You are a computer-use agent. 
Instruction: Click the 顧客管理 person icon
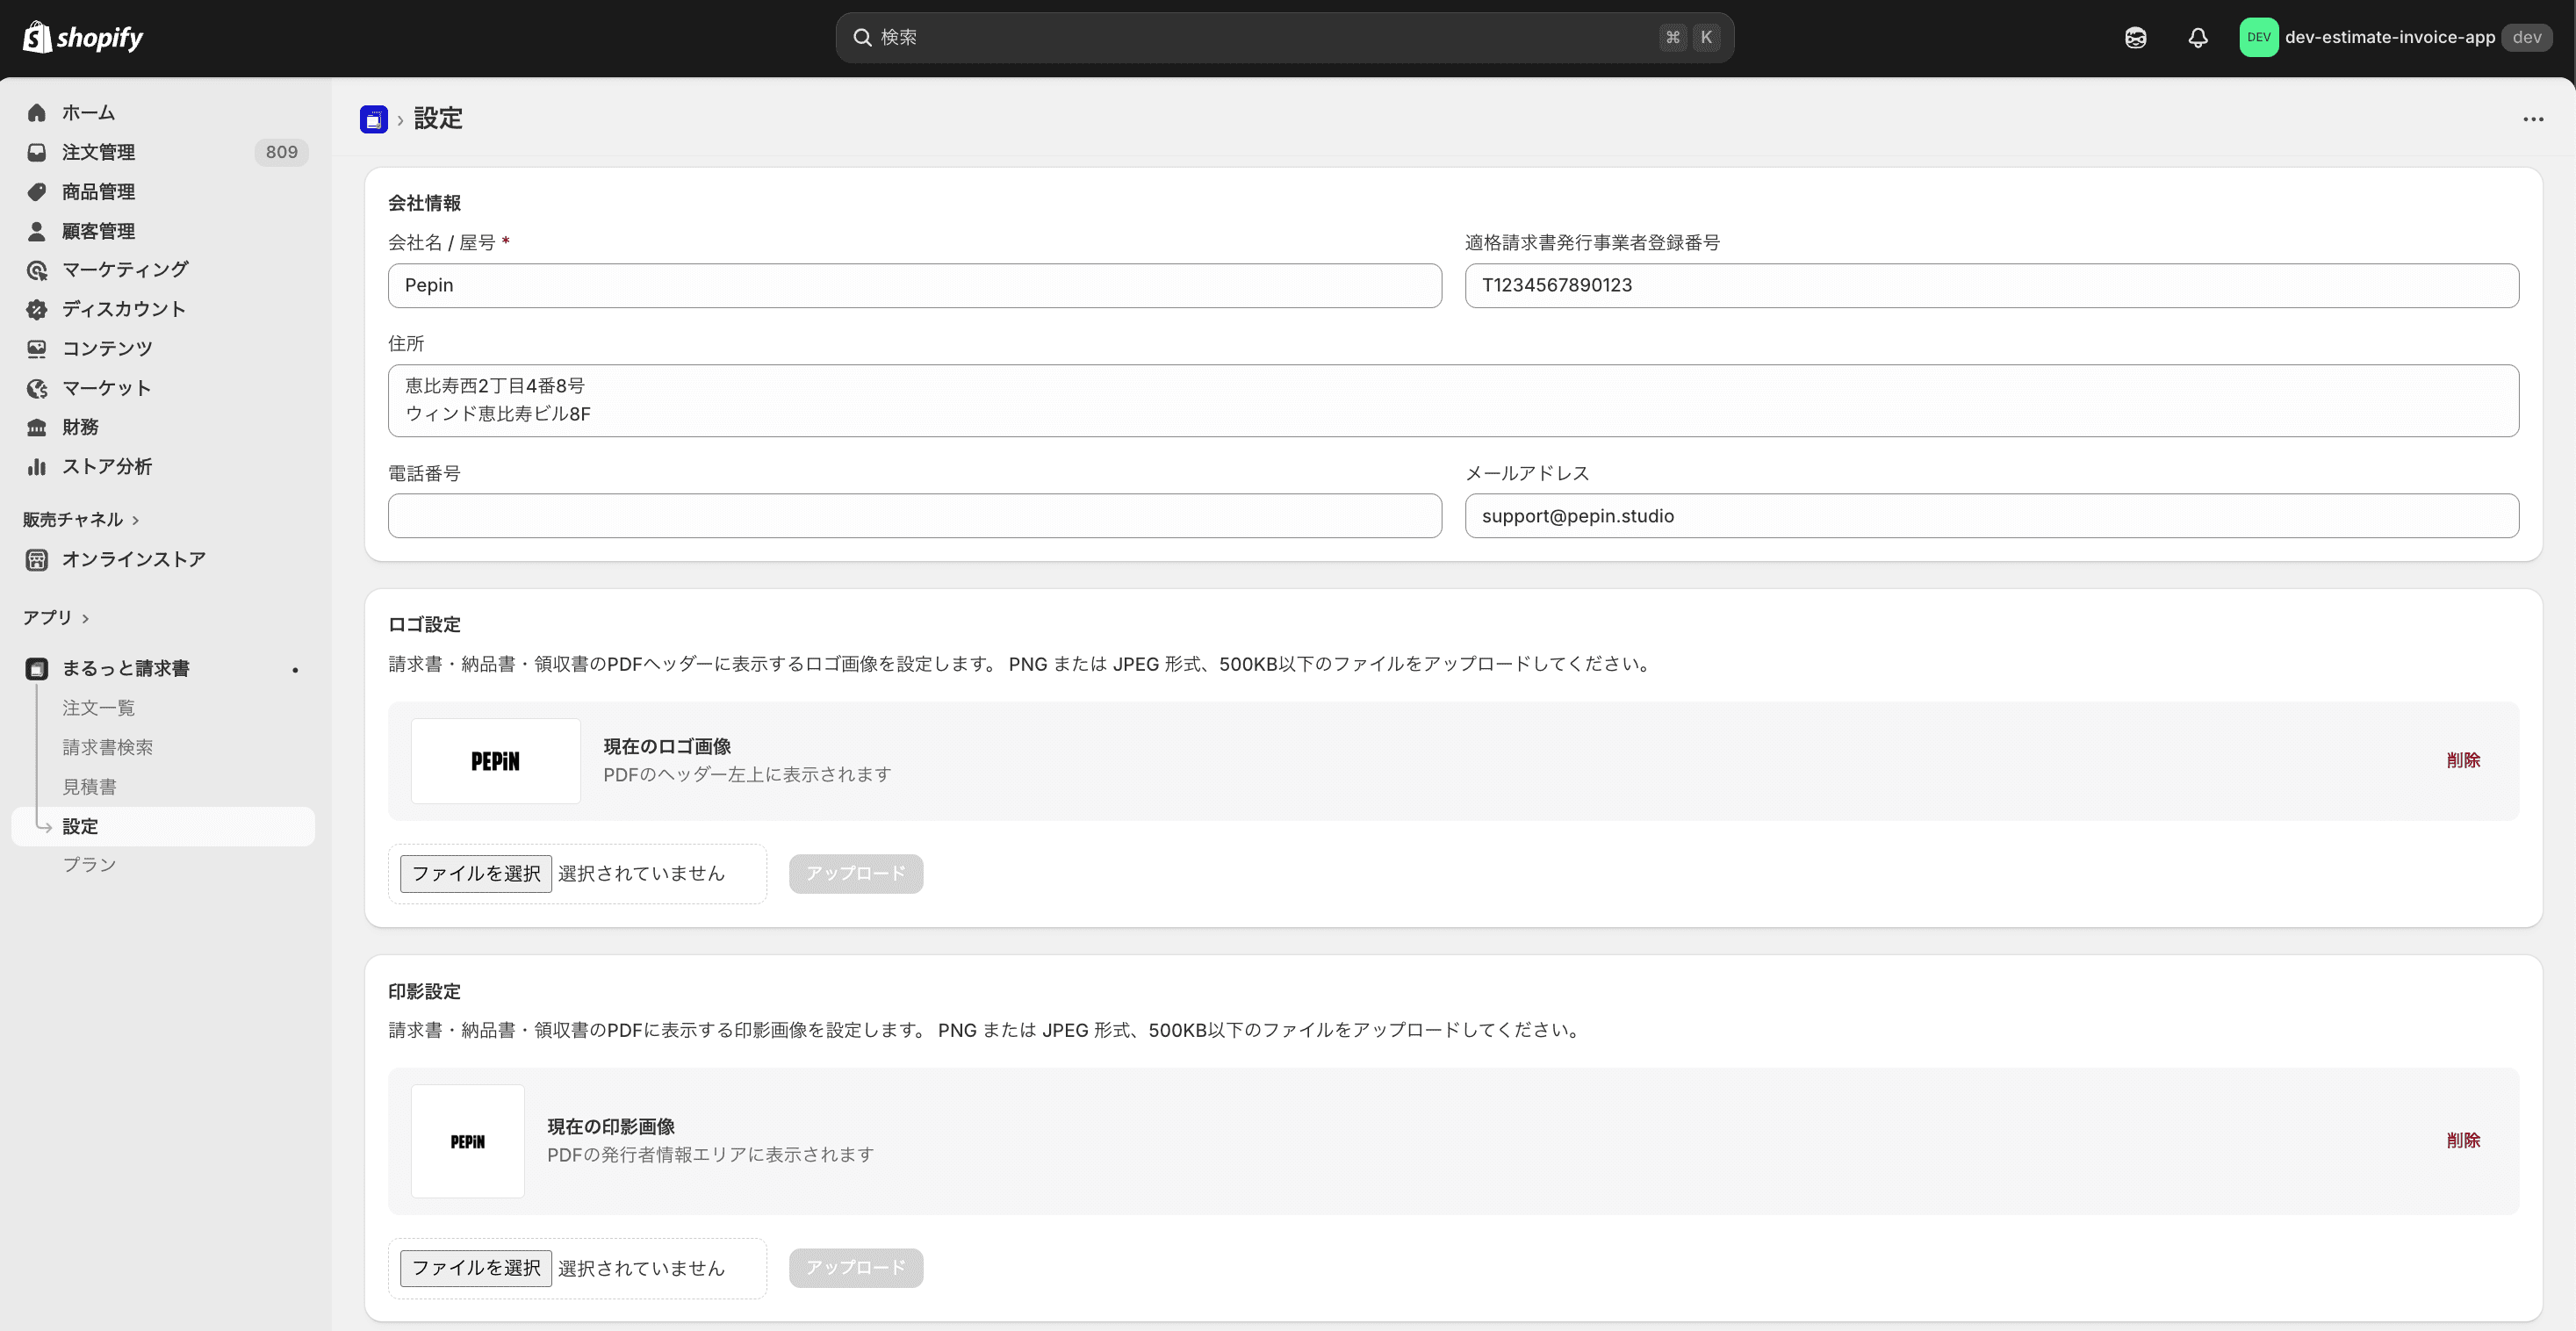(x=37, y=230)
